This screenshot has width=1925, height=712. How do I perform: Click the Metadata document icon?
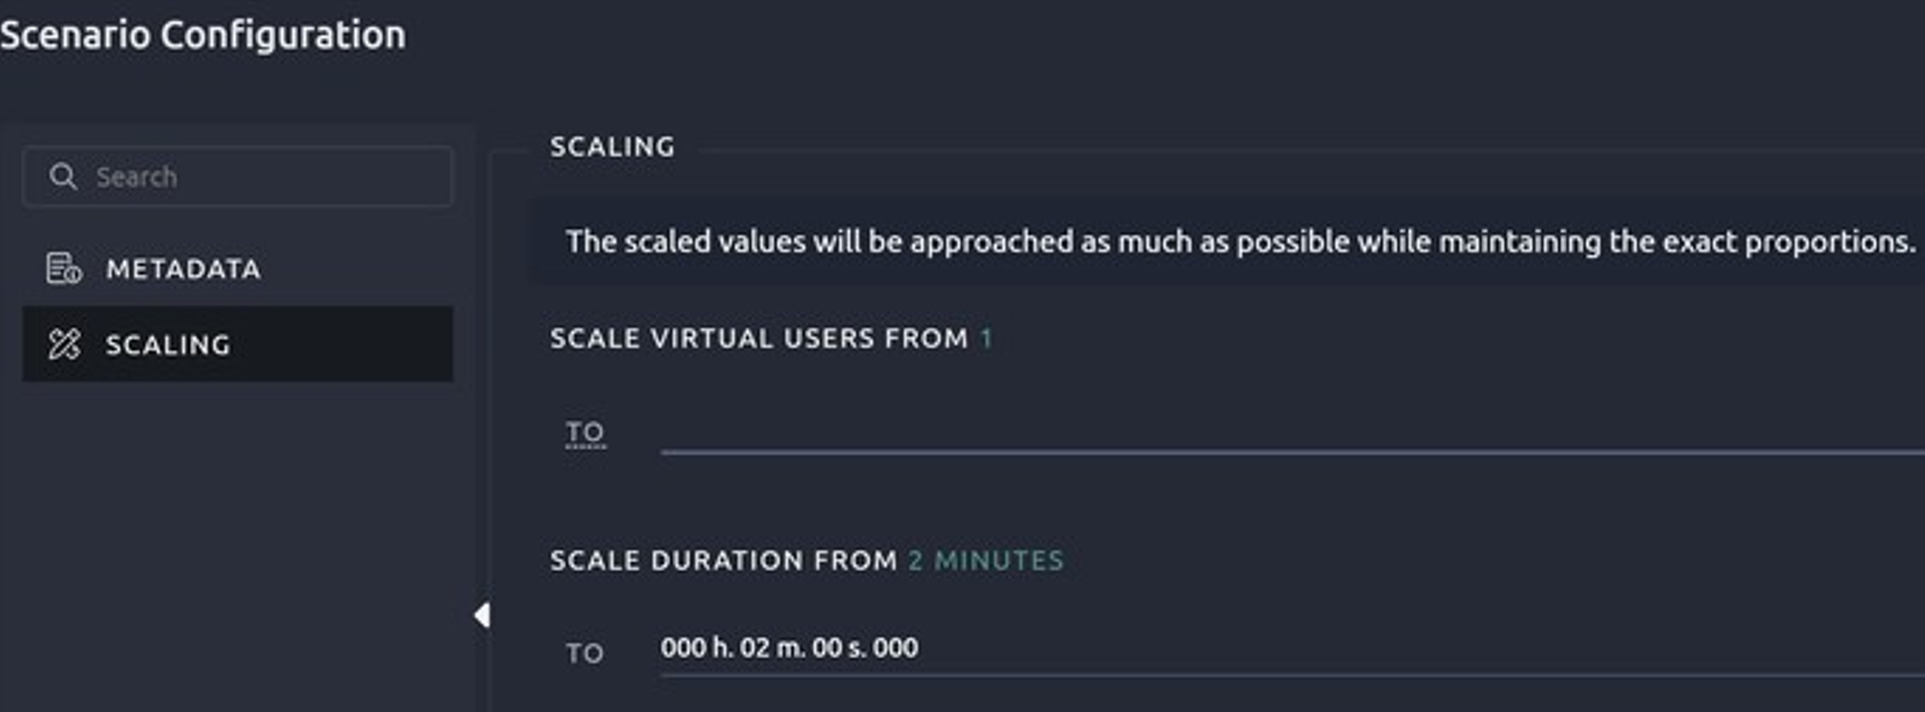[64, 269]
